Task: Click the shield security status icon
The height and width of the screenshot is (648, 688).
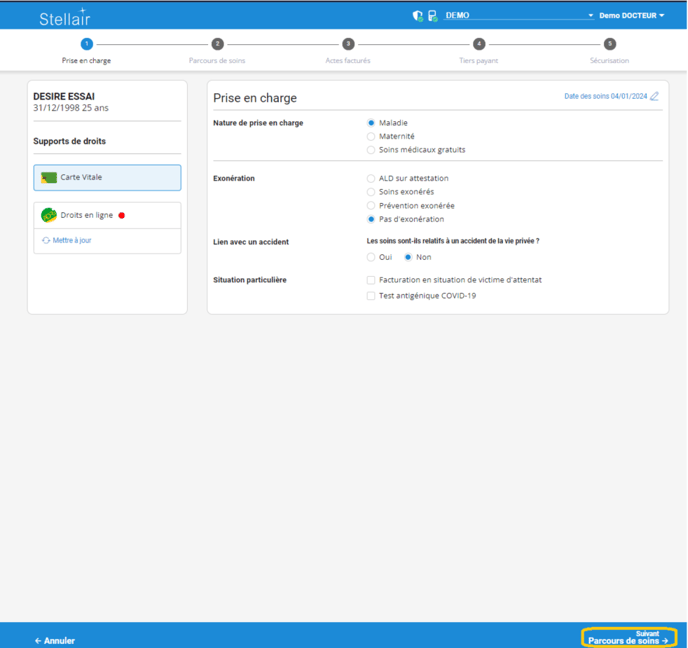Action: [418, 16]
